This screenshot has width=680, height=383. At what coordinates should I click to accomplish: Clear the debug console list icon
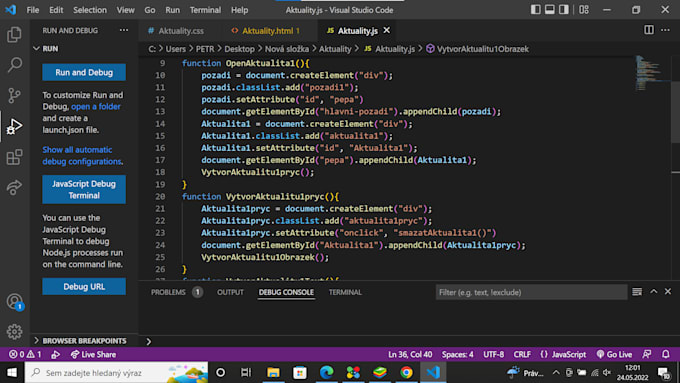637,292
